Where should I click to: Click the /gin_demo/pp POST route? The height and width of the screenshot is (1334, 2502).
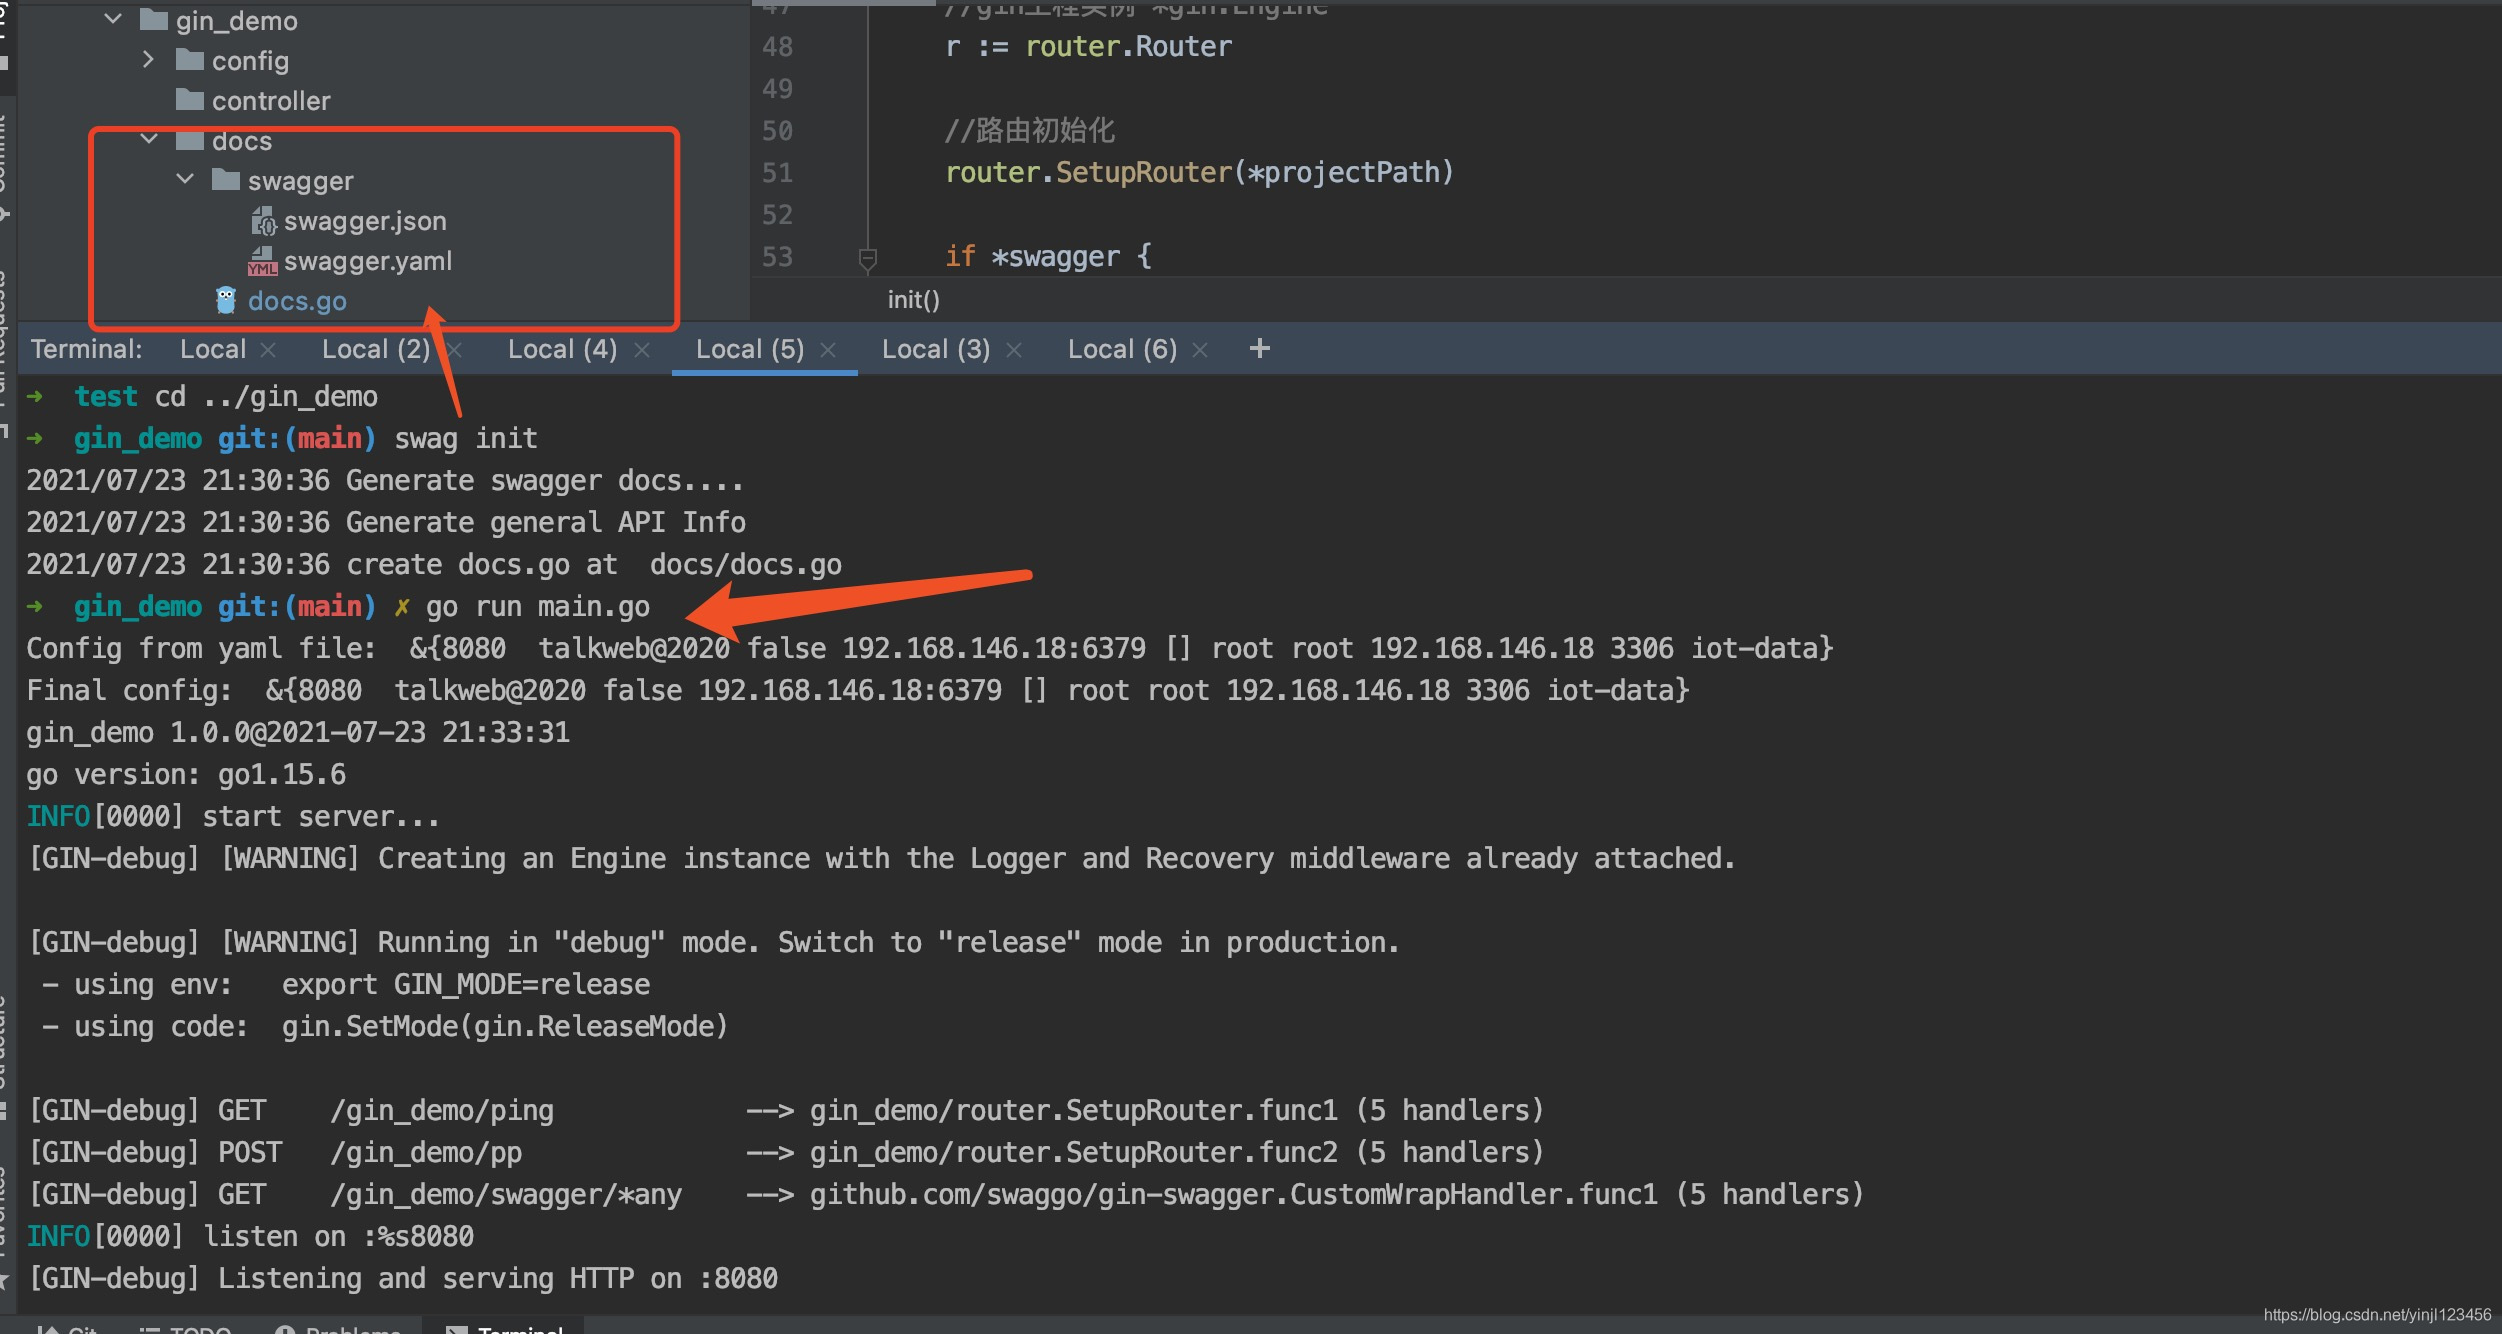426,1153
